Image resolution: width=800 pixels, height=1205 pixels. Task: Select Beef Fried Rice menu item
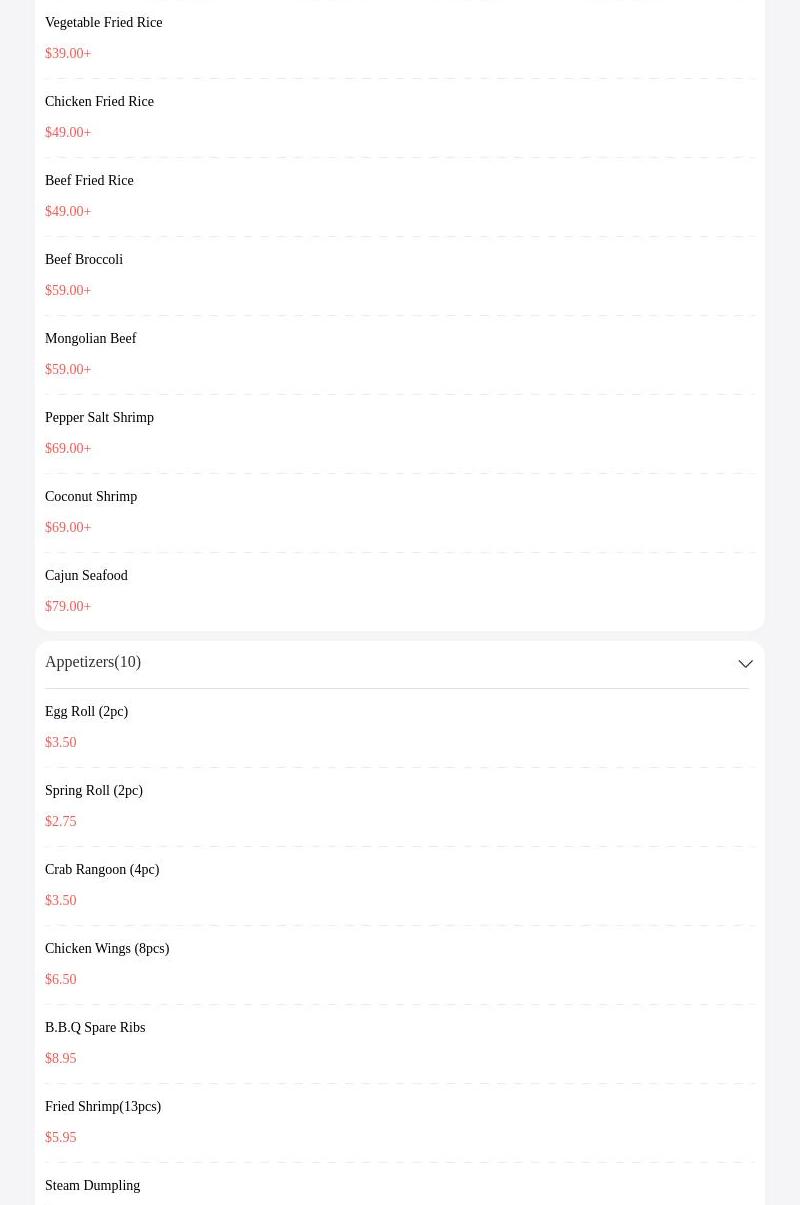(400, 196)
